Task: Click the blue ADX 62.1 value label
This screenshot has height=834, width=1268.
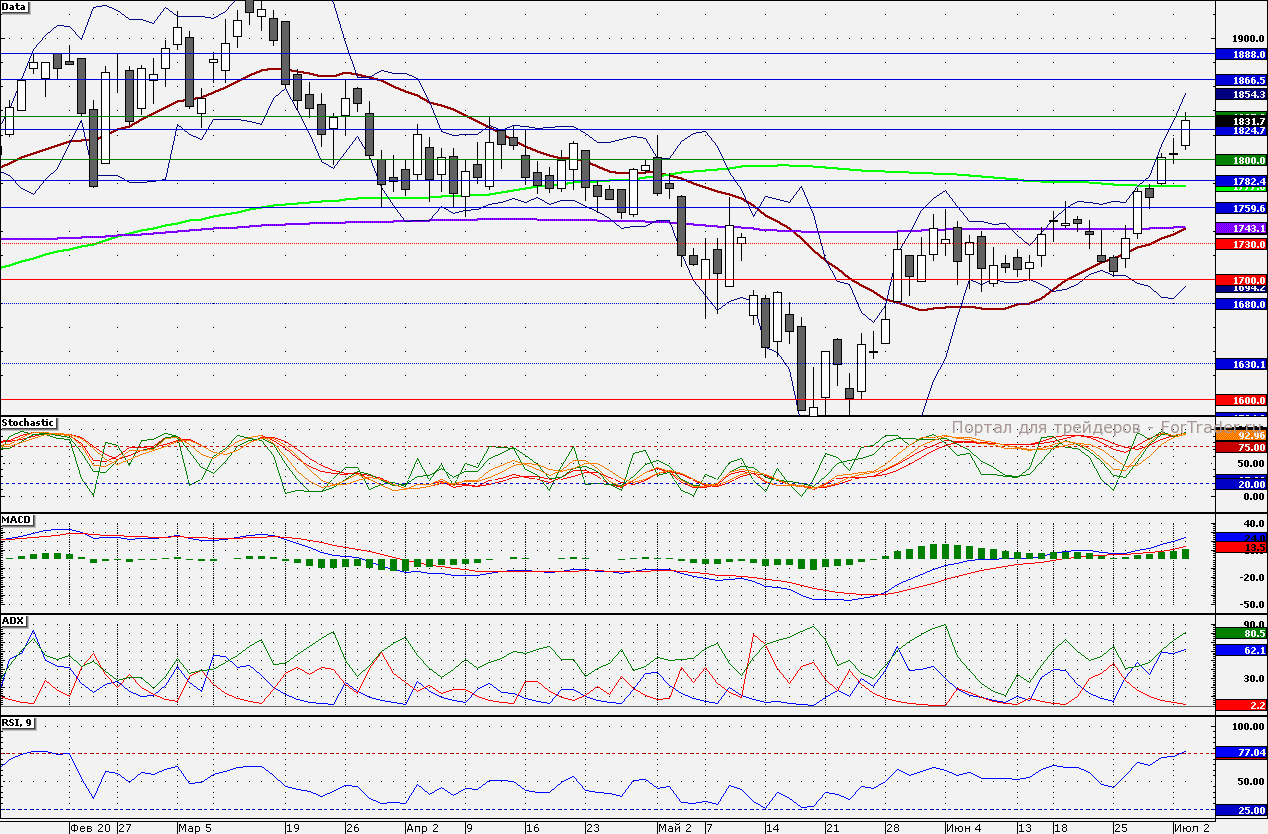Action: point(1241,650)
